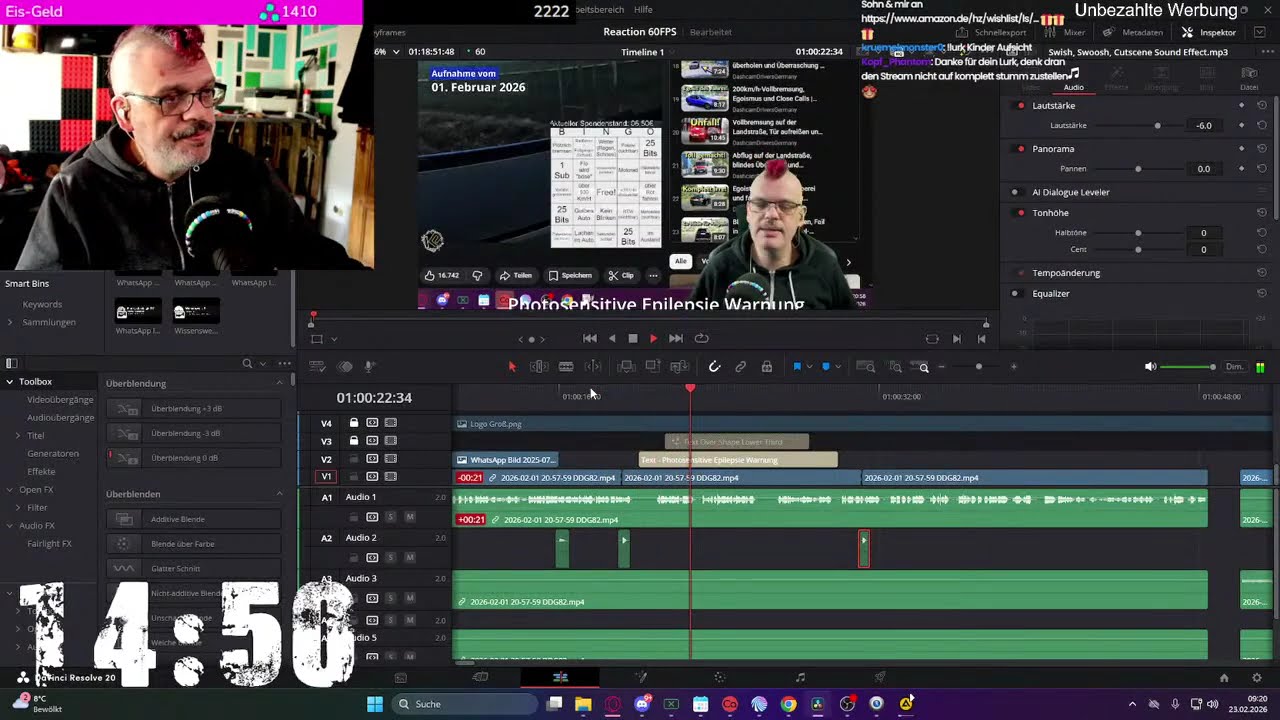The width and height of the screenshot is (1280, 720).
Task: Mute the Audio 1 track
Action: click(x=409, y=517)
